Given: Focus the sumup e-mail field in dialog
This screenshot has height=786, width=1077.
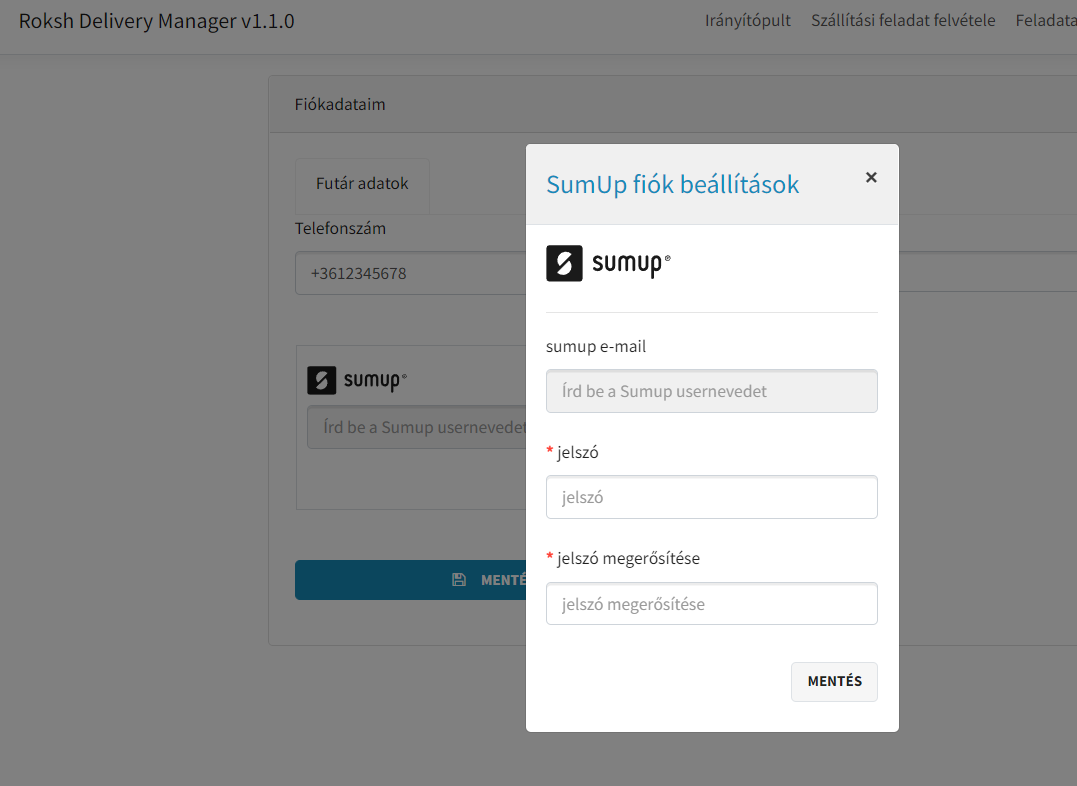Looking at the screenshot, I should (x=712, y=391).
